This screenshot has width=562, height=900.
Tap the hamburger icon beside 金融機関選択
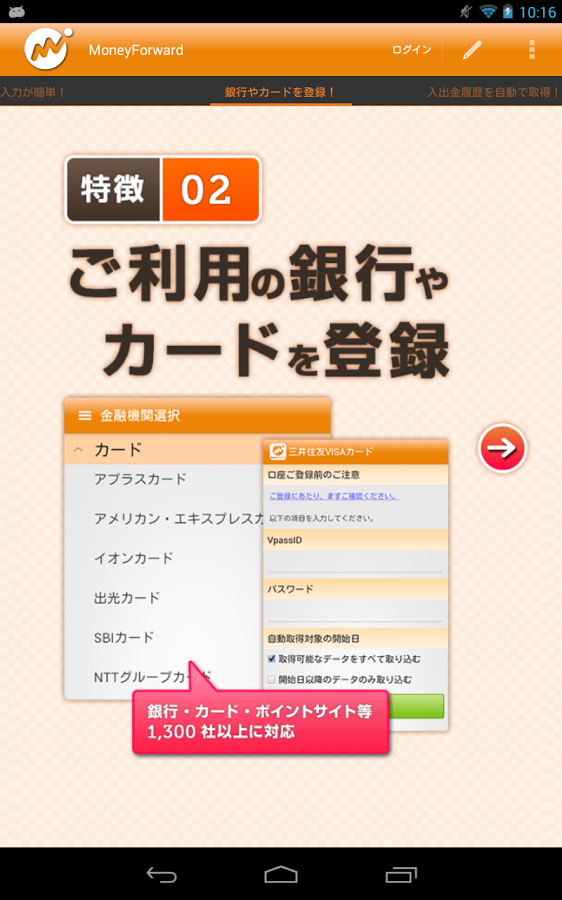[85, 415]
